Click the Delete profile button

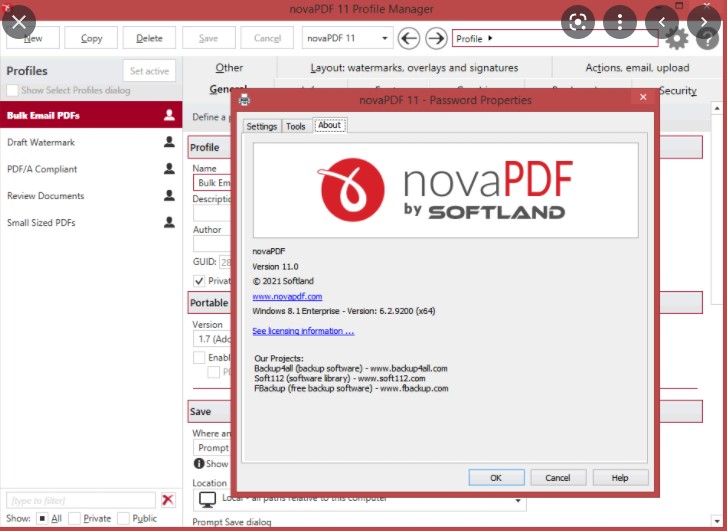[x=149, y=38]
